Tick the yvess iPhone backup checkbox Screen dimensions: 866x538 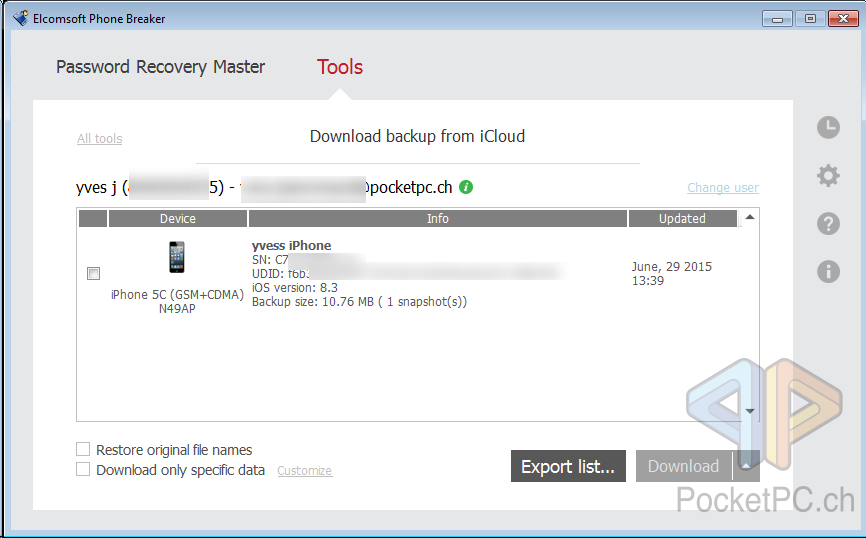(x=93, y=273)
